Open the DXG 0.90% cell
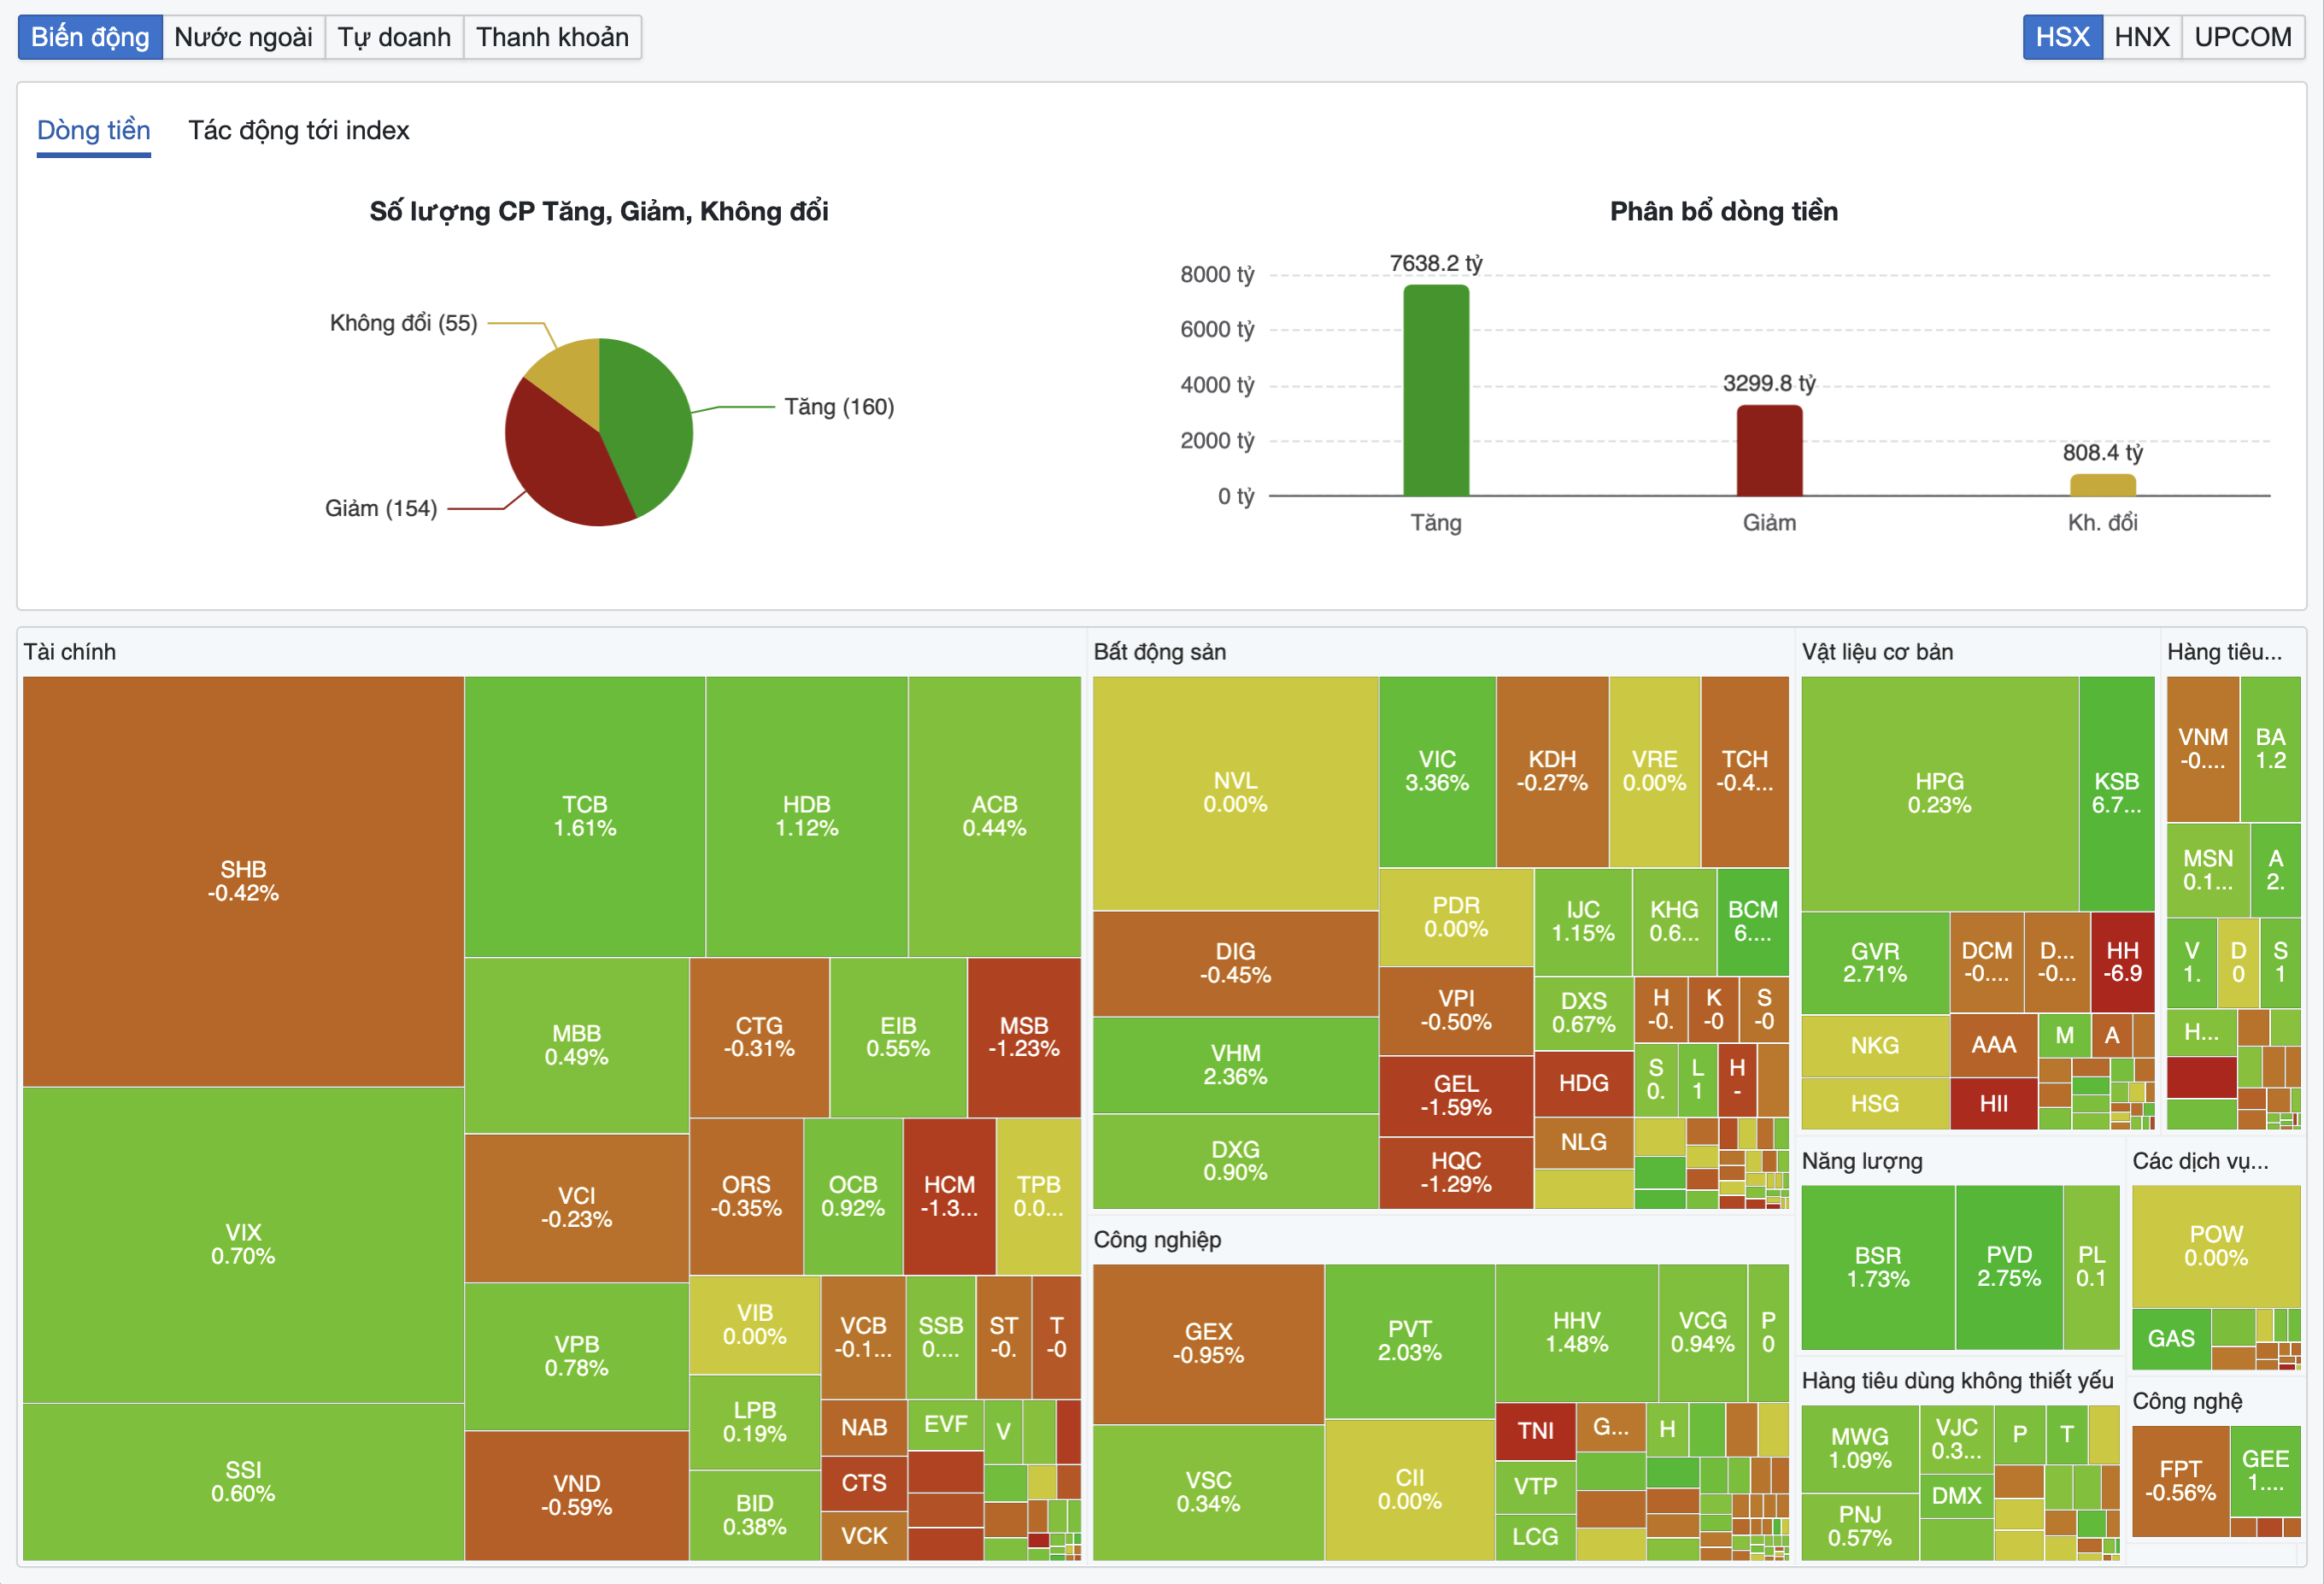This screenshot has height=1584, width=2324. 1235,1161
